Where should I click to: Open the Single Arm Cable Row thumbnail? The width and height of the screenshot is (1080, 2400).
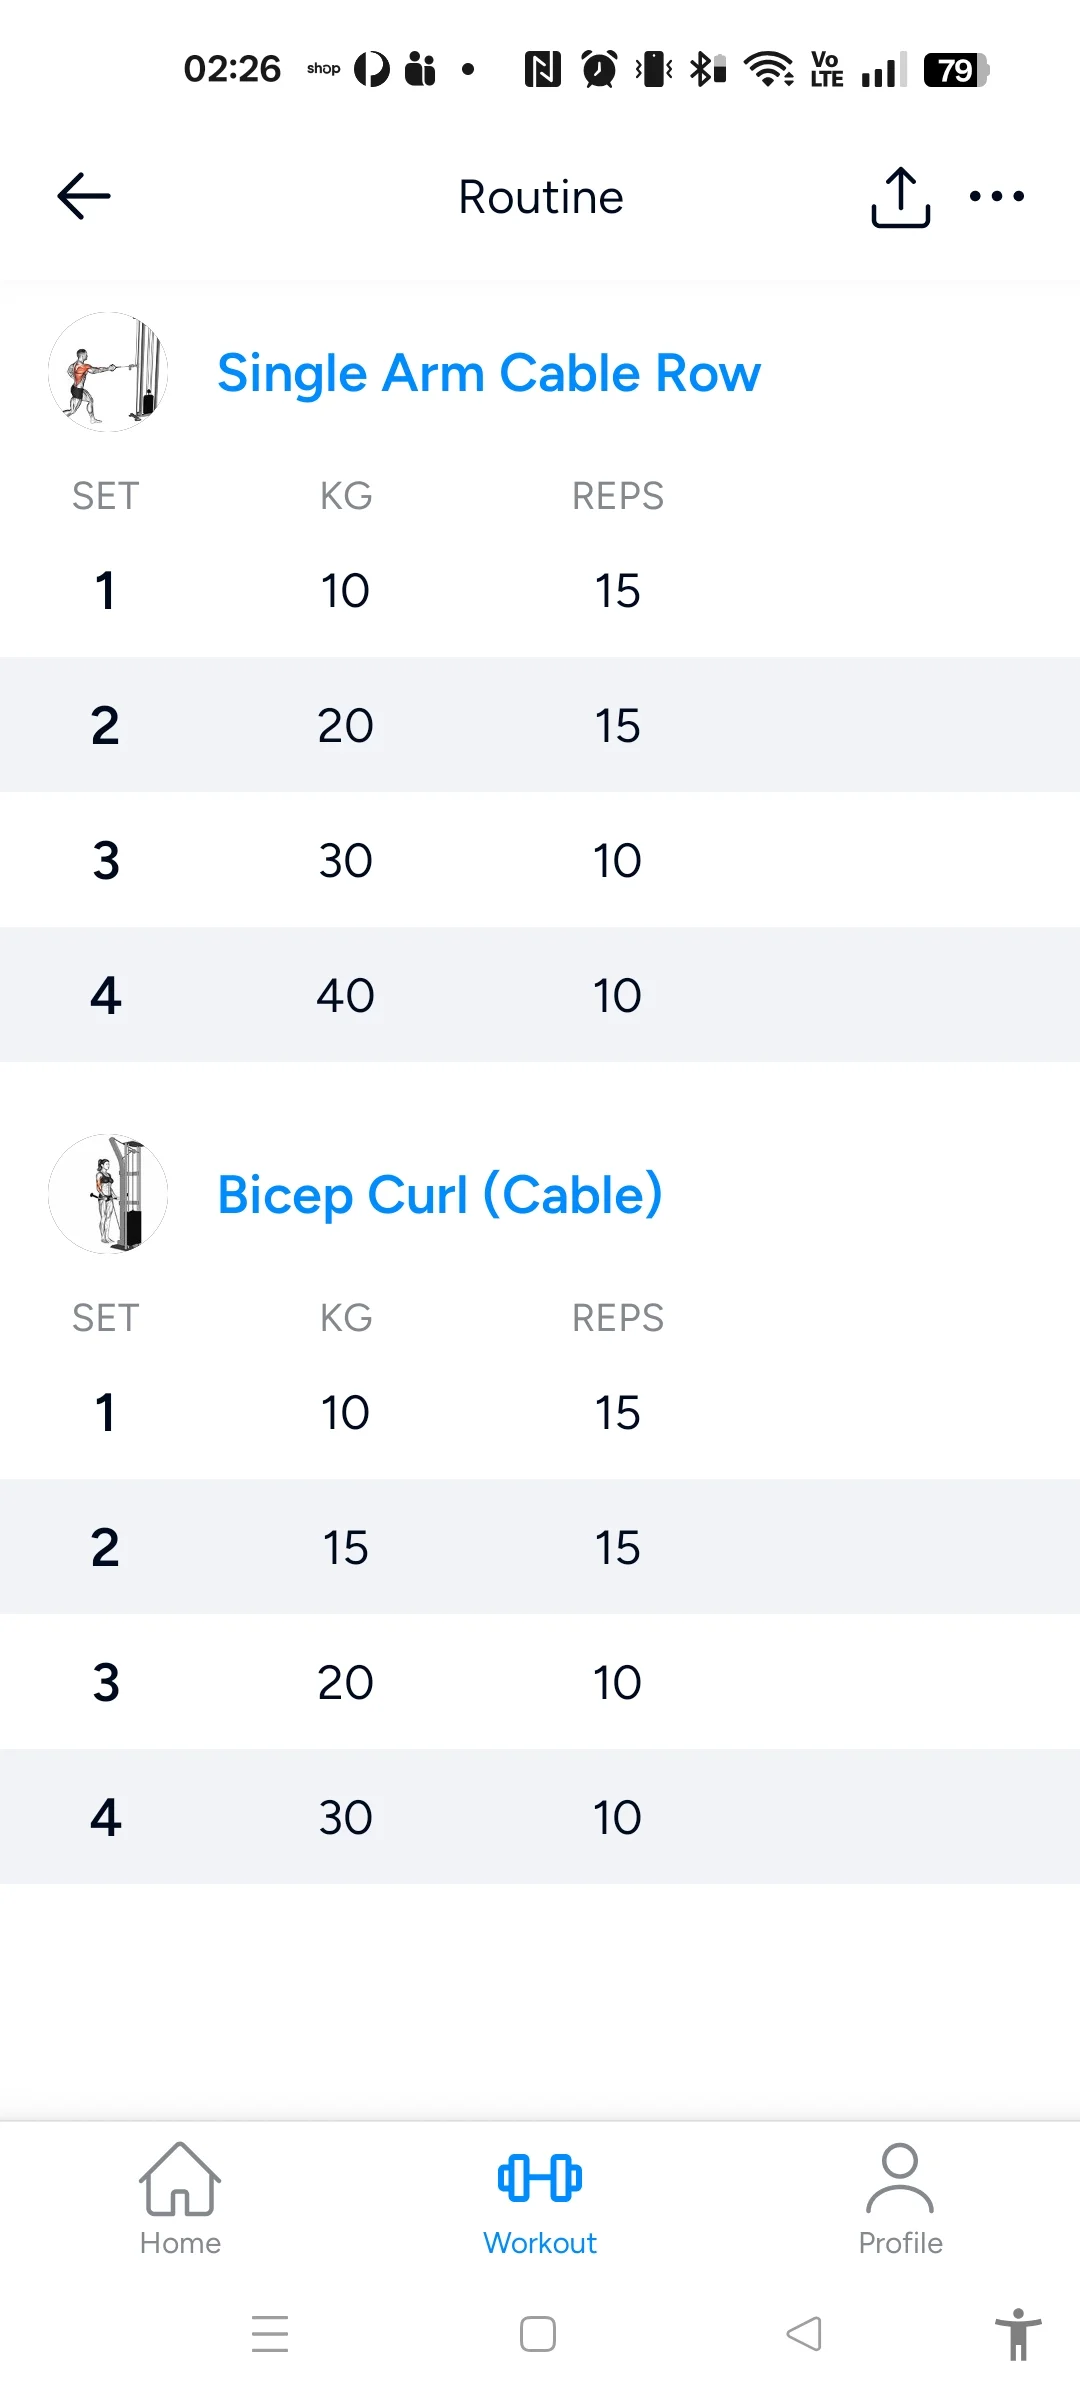tap(108, 372)
